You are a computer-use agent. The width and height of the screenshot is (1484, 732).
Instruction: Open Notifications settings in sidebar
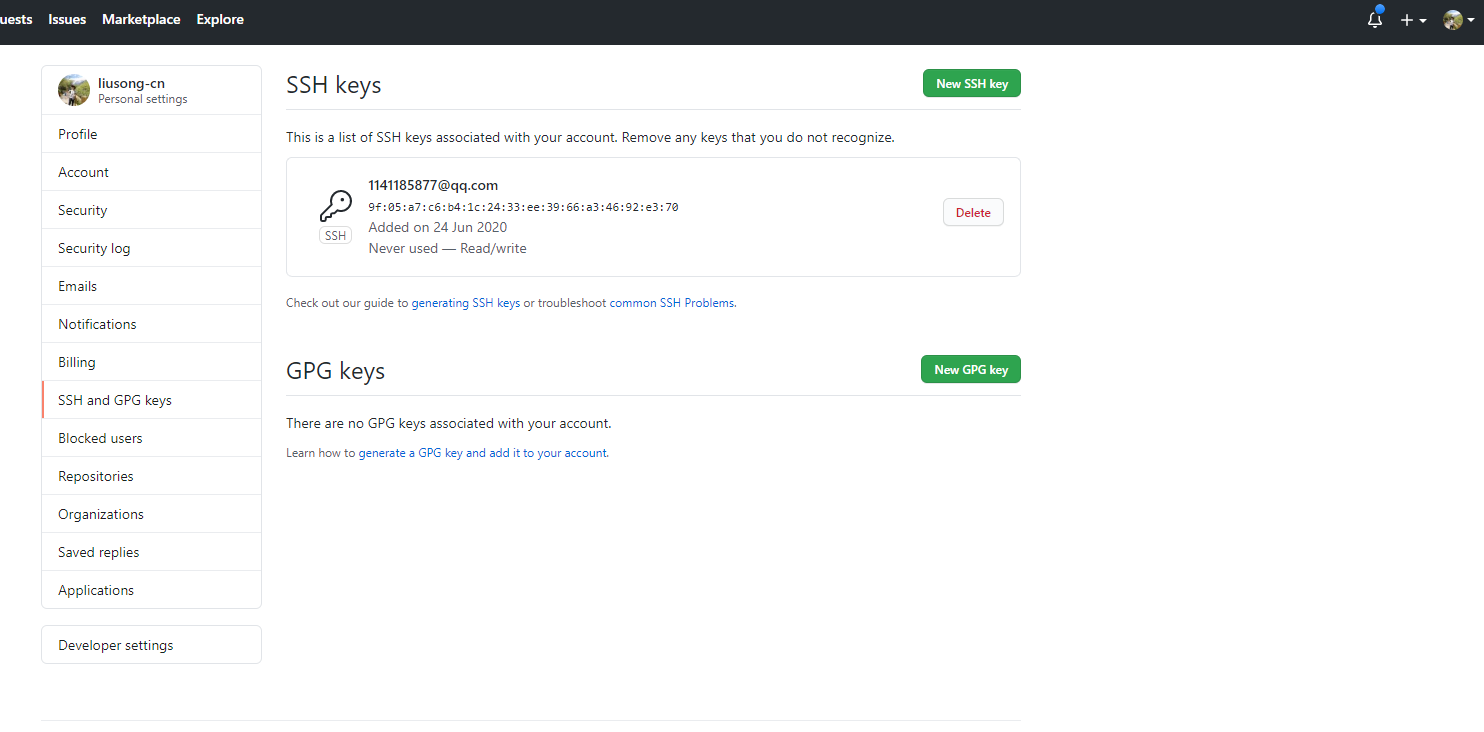151,324
